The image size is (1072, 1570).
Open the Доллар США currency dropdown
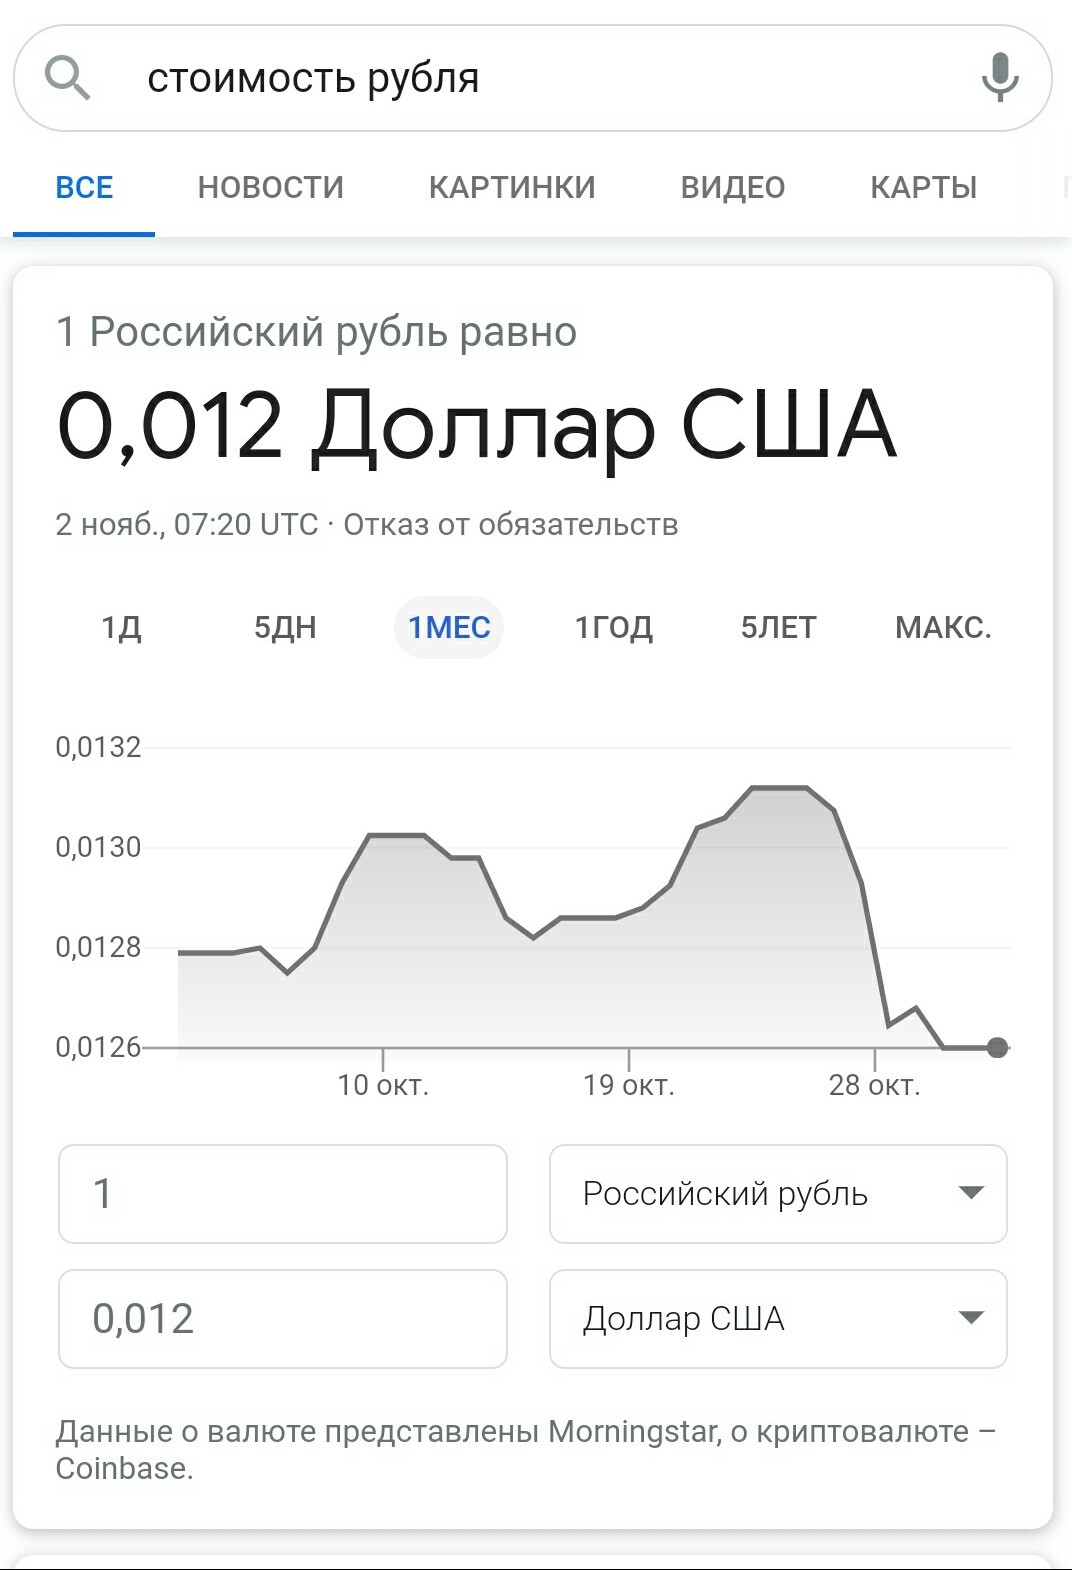[778, 1319]
